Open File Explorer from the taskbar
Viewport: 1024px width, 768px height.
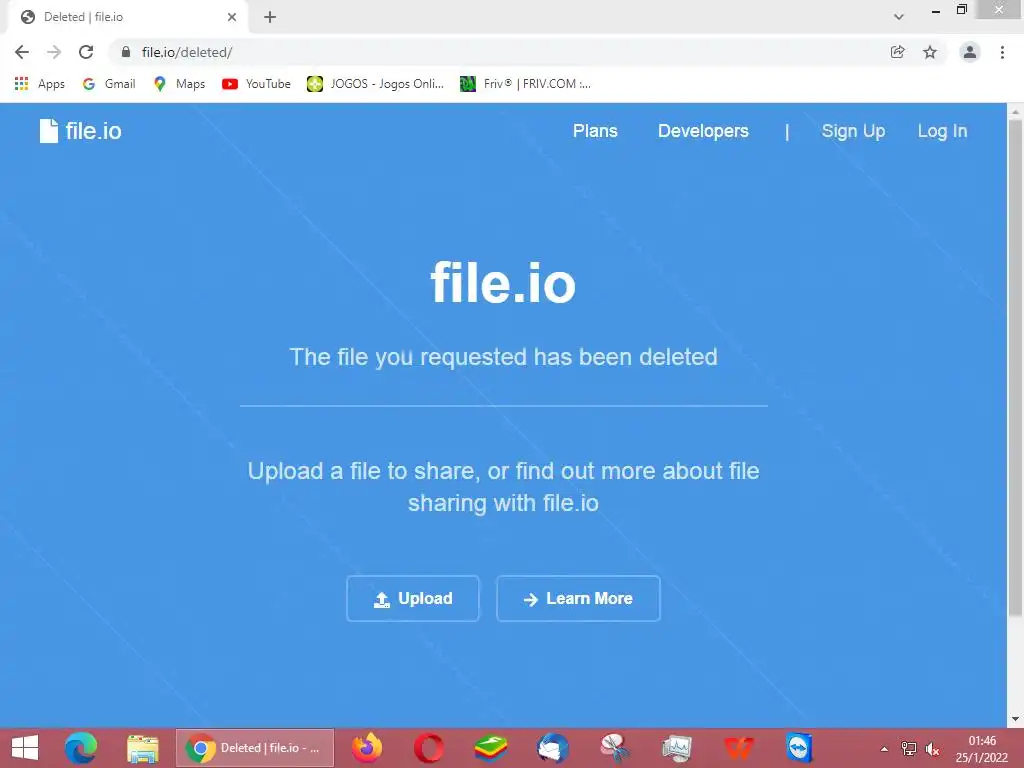(142, 748)
